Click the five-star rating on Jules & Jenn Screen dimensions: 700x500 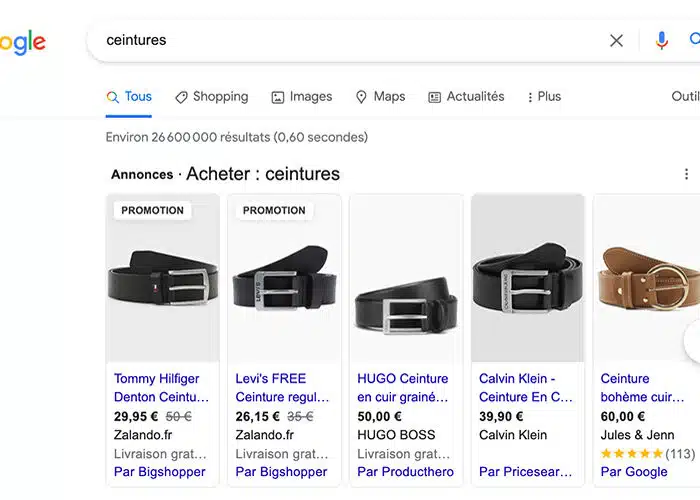point(630,454)
